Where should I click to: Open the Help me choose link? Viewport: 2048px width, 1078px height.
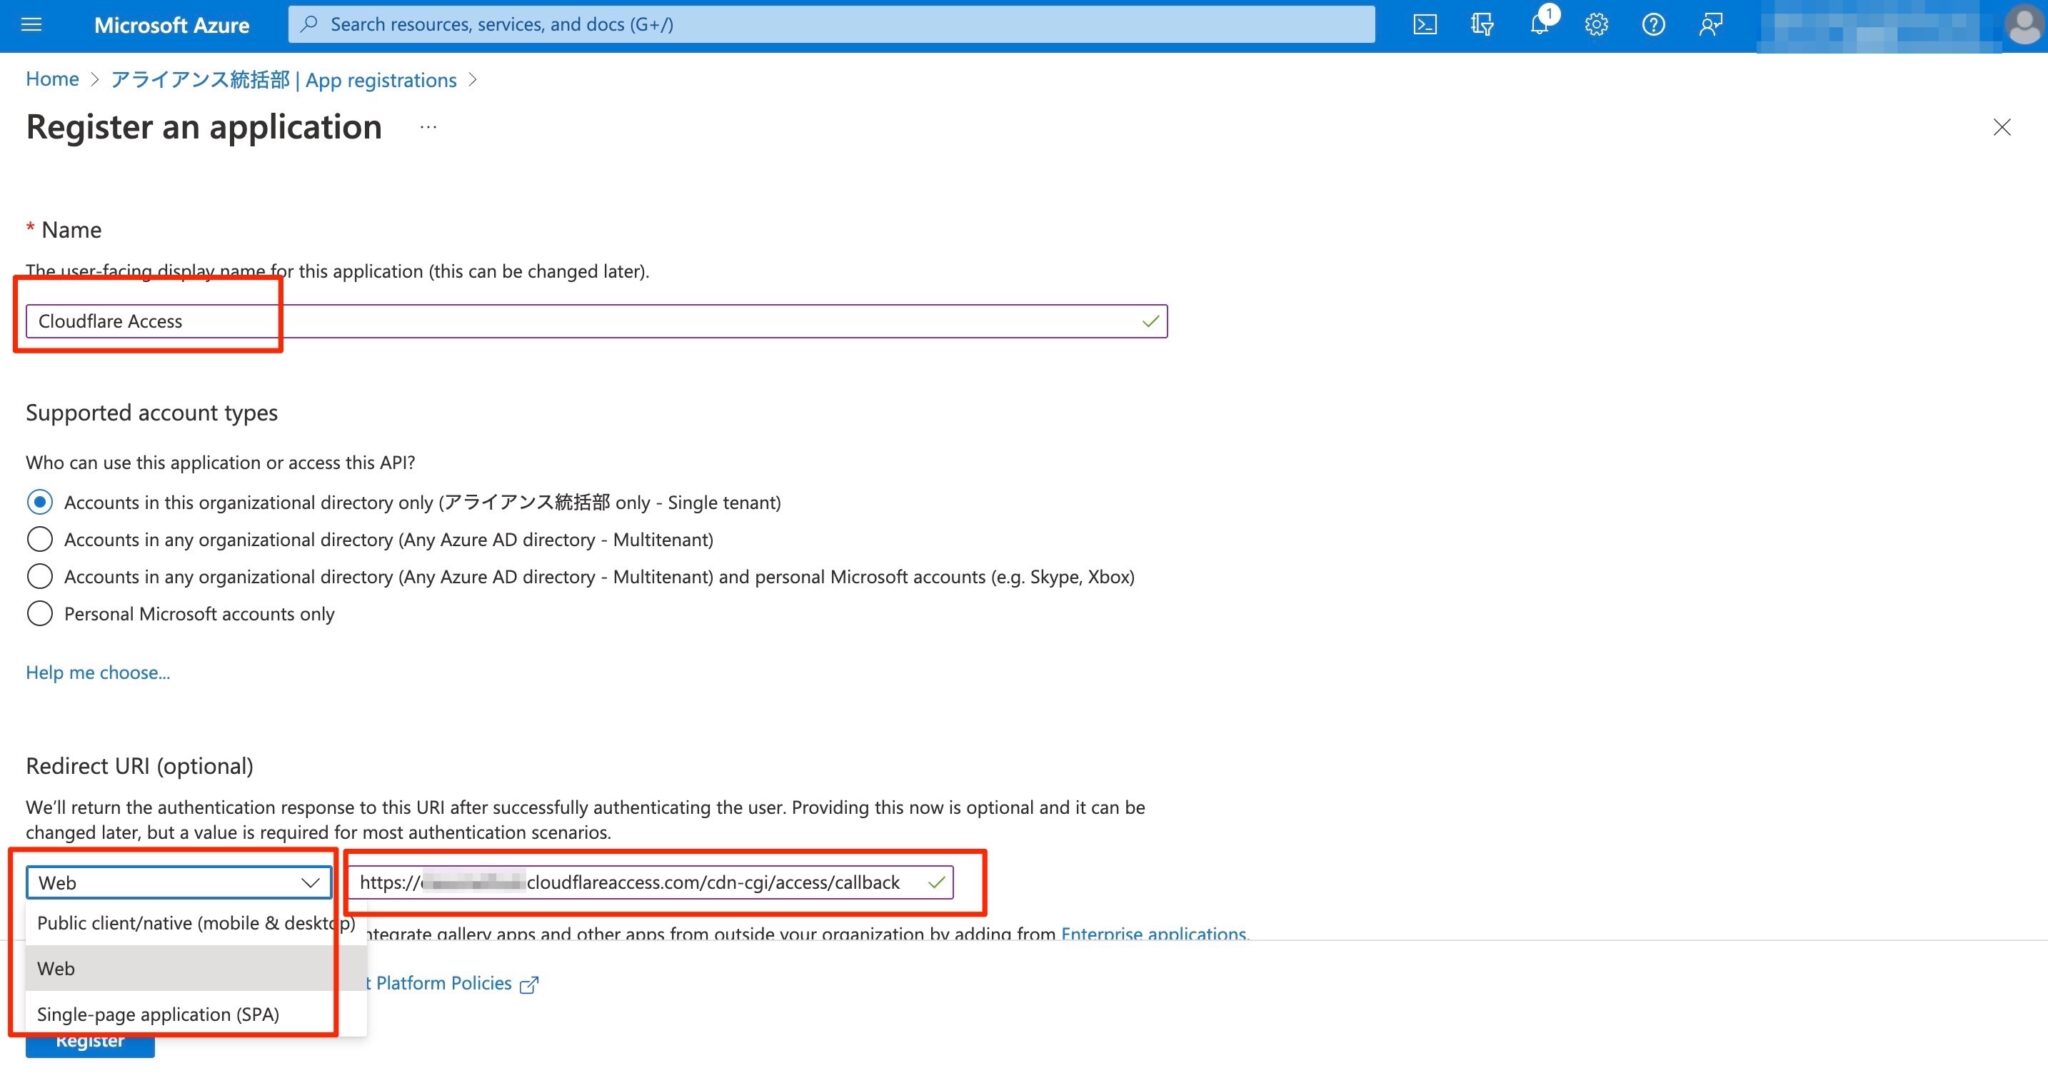click(97, 672)
